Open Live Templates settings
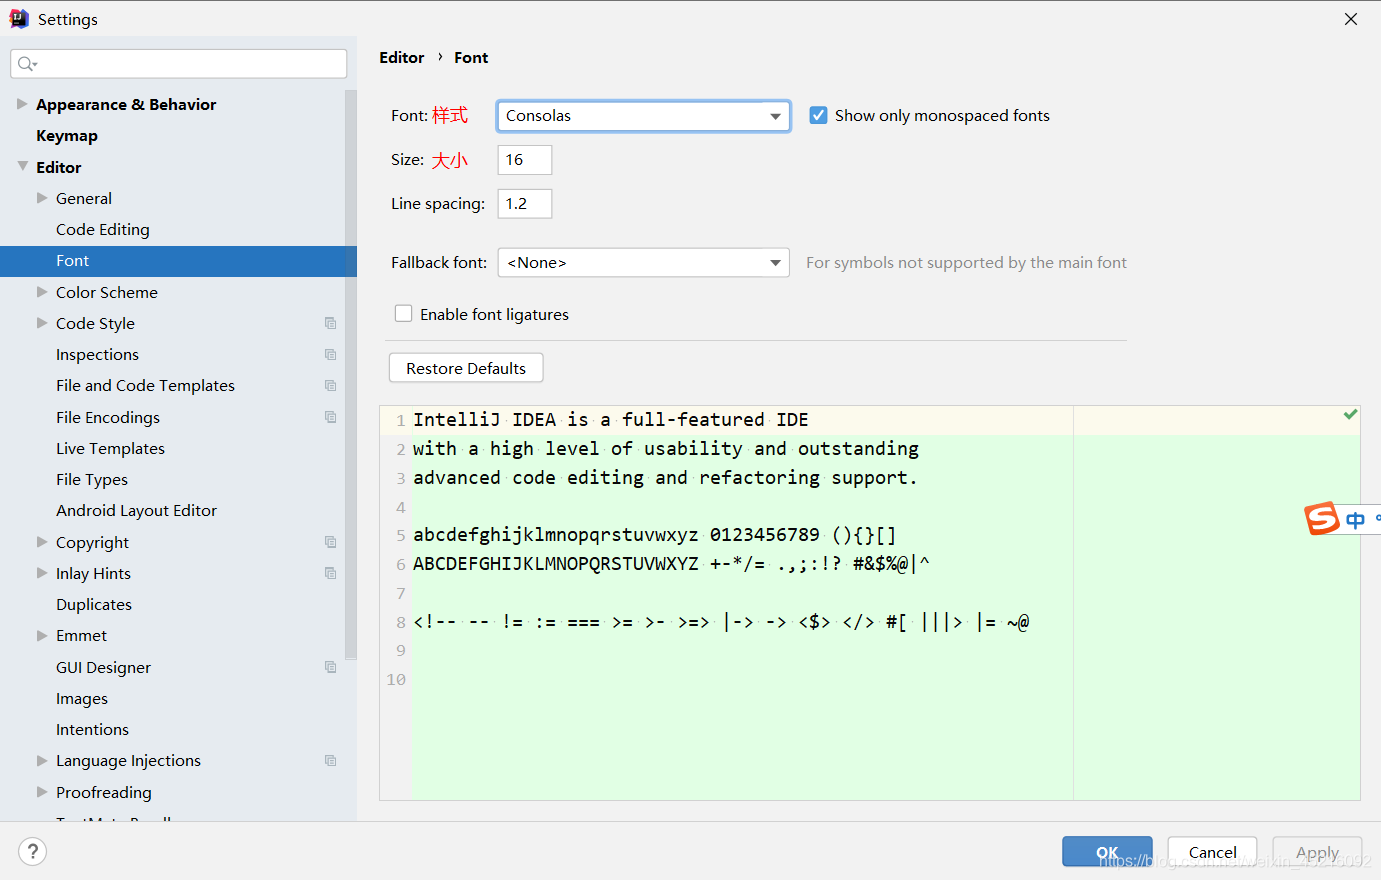 point(110,448)
